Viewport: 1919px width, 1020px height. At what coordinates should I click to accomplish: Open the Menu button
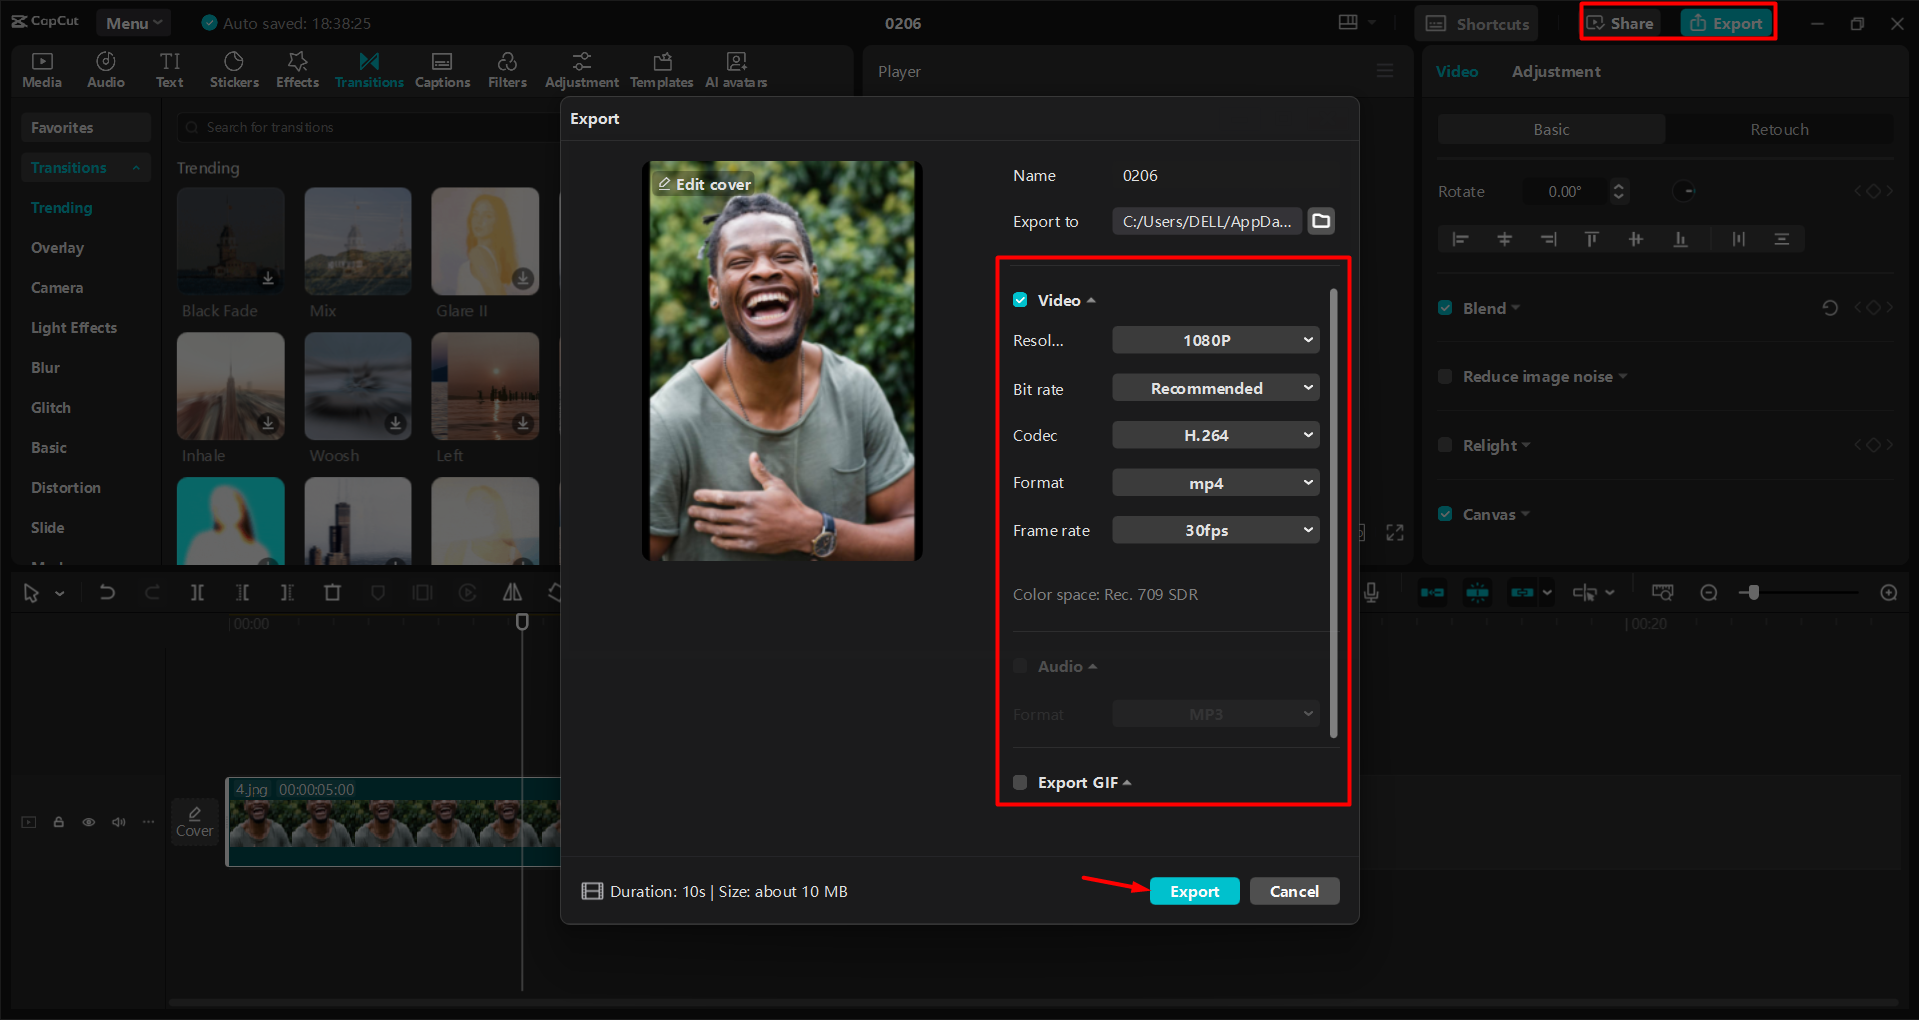point(133,22)
